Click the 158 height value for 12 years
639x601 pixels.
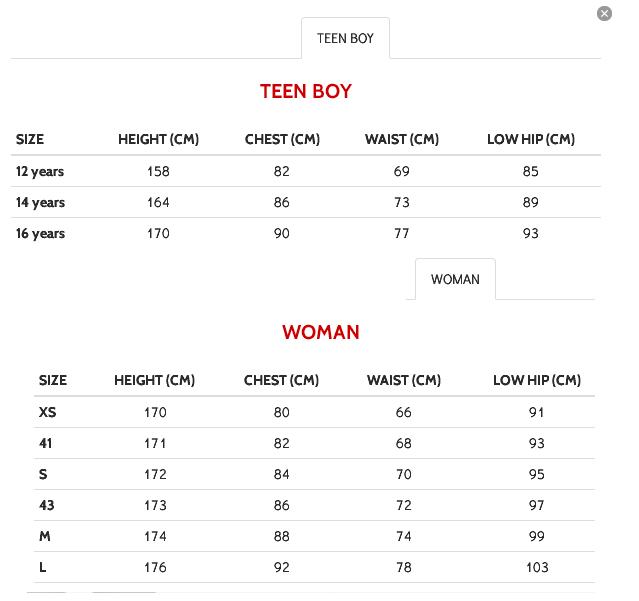(158, 172)
